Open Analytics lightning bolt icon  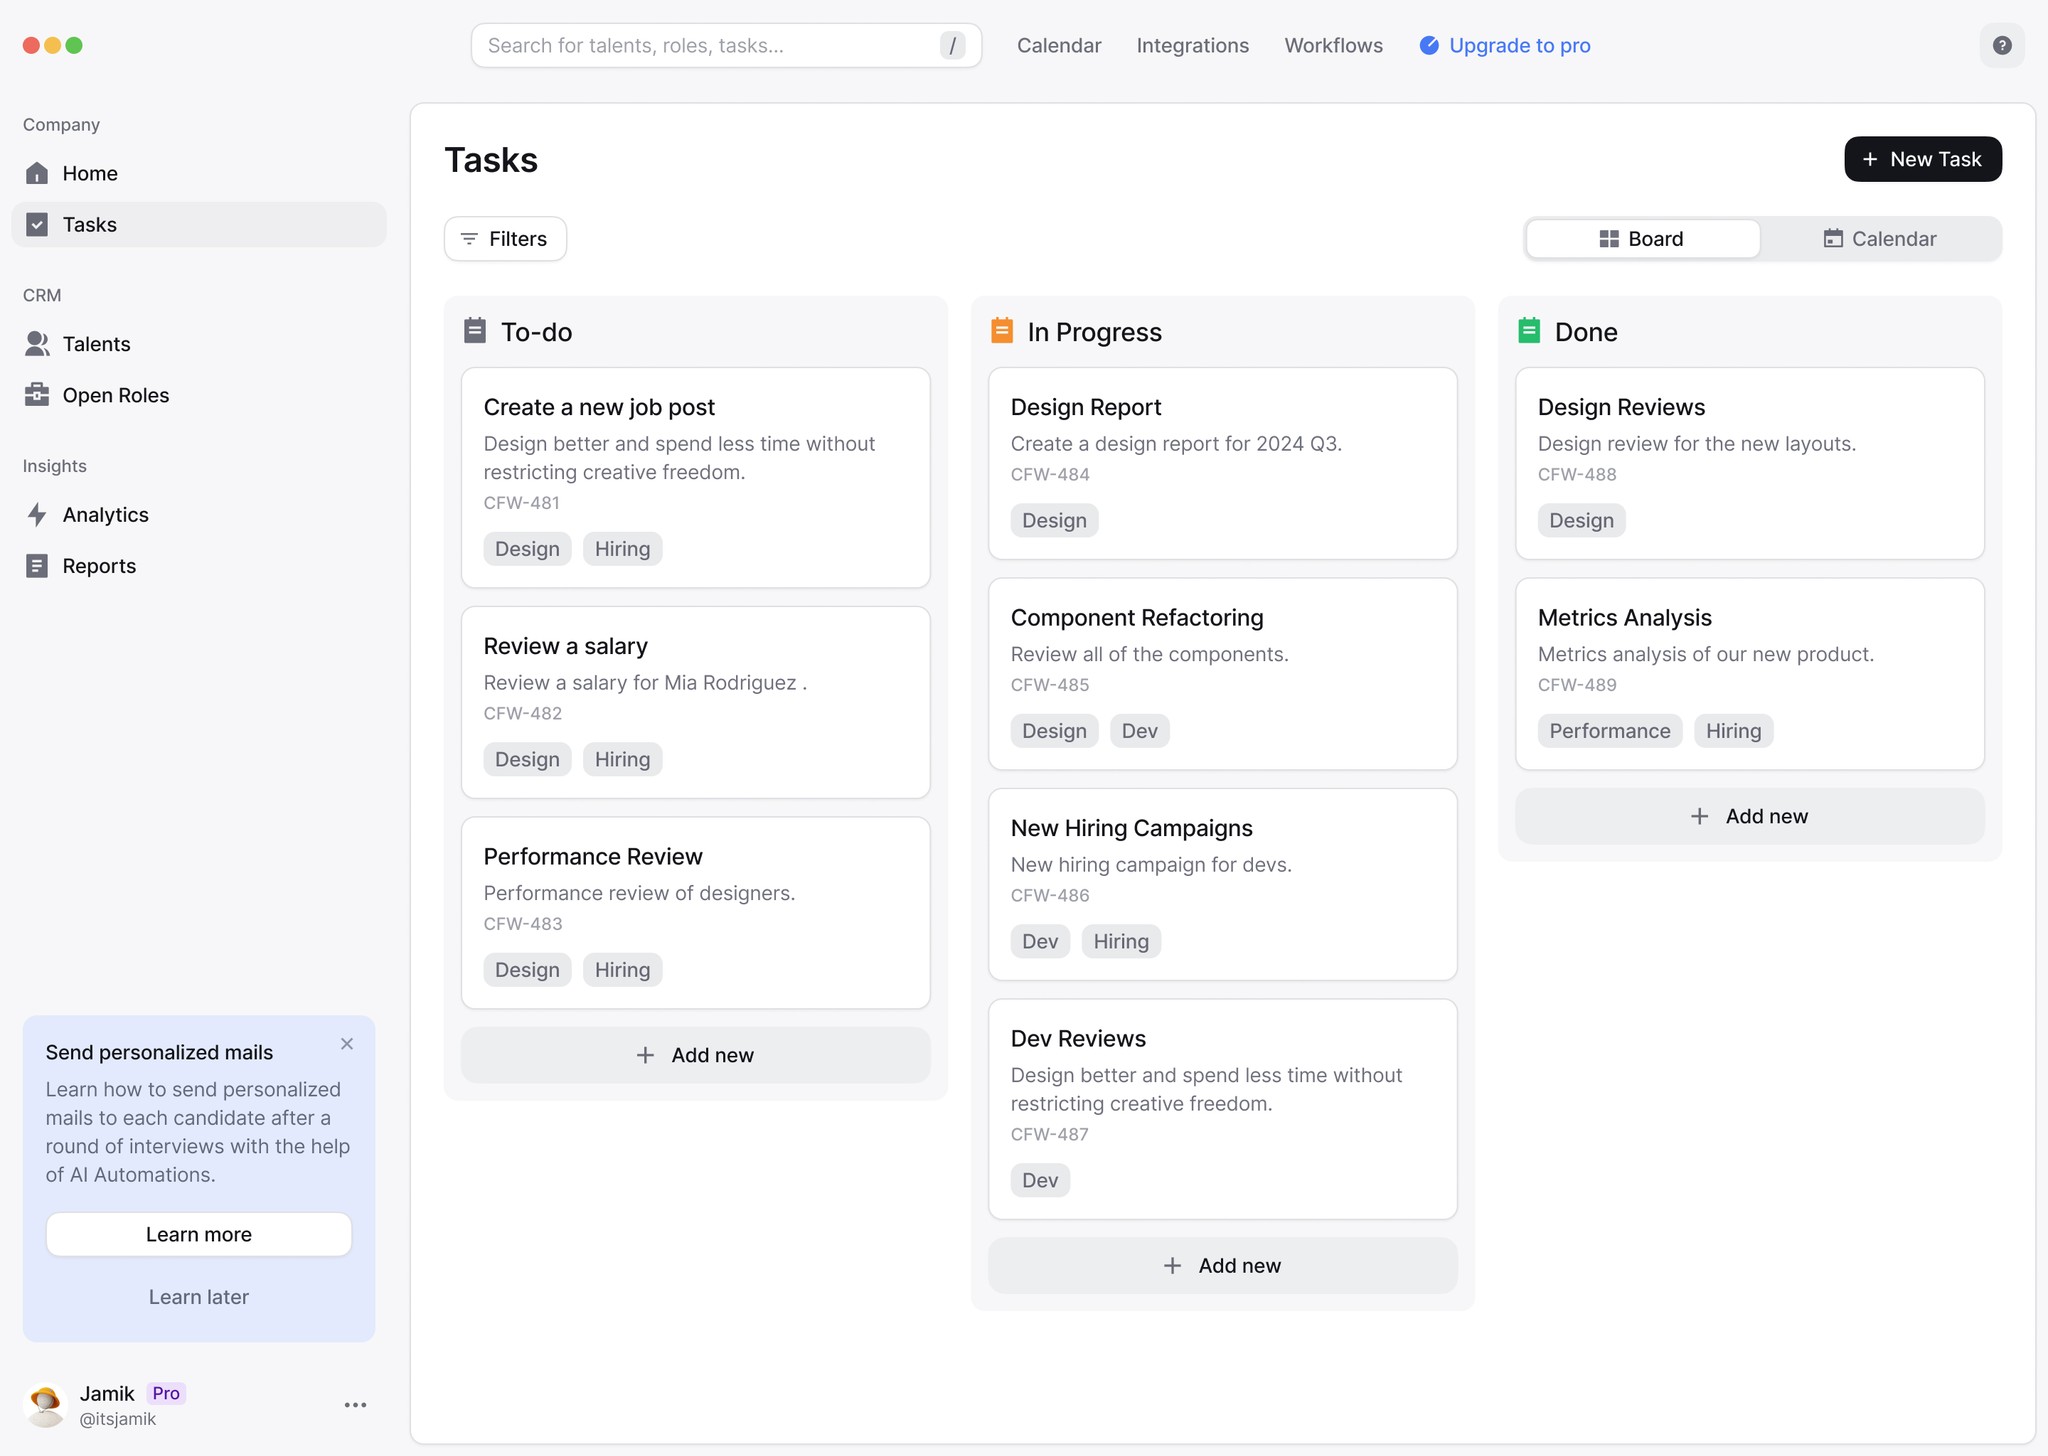(37, 515)
